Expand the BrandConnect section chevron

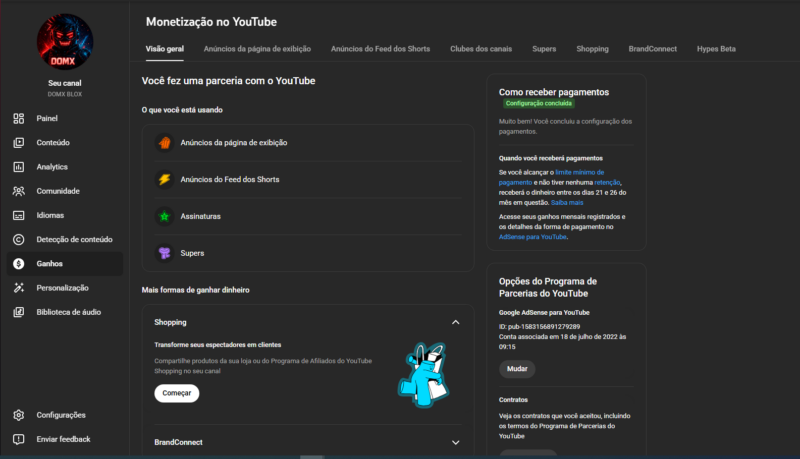tap(456, 443)
